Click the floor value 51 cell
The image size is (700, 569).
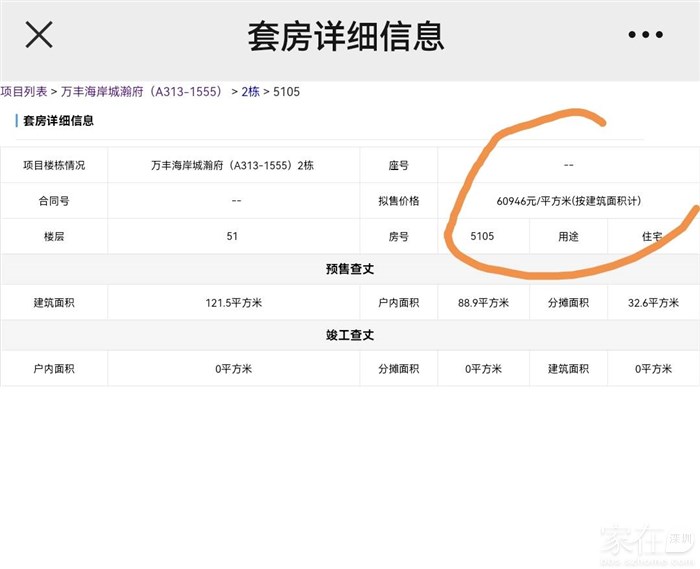tap(232, 237)
